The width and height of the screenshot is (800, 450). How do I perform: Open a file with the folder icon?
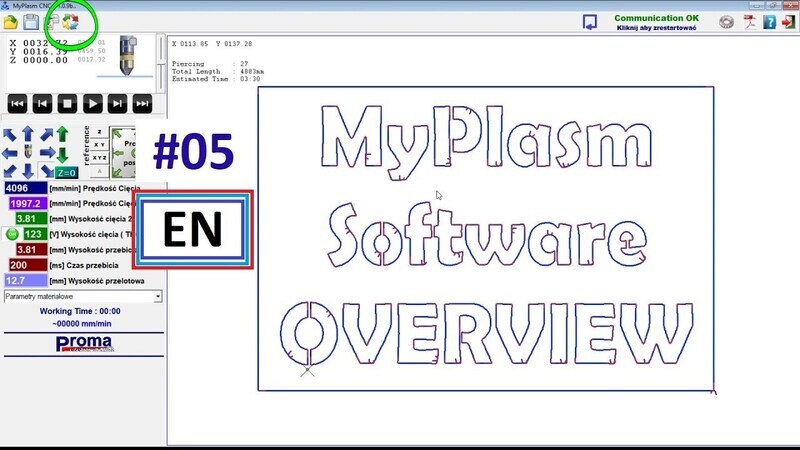[x=10, y=22]
